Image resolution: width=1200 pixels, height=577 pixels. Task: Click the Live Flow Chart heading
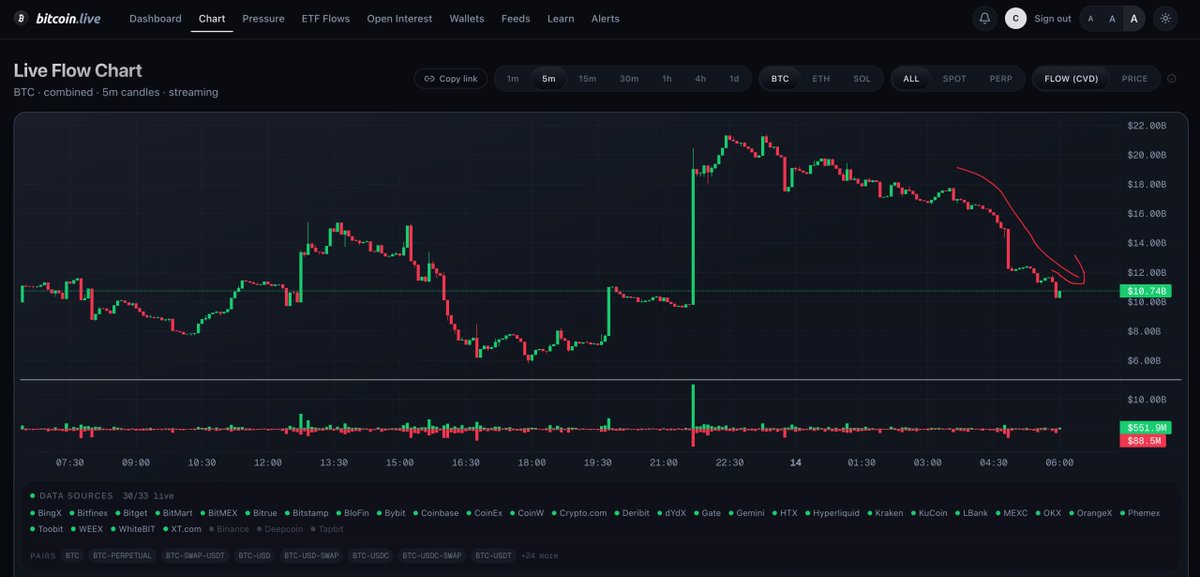(x=78, y=71)
